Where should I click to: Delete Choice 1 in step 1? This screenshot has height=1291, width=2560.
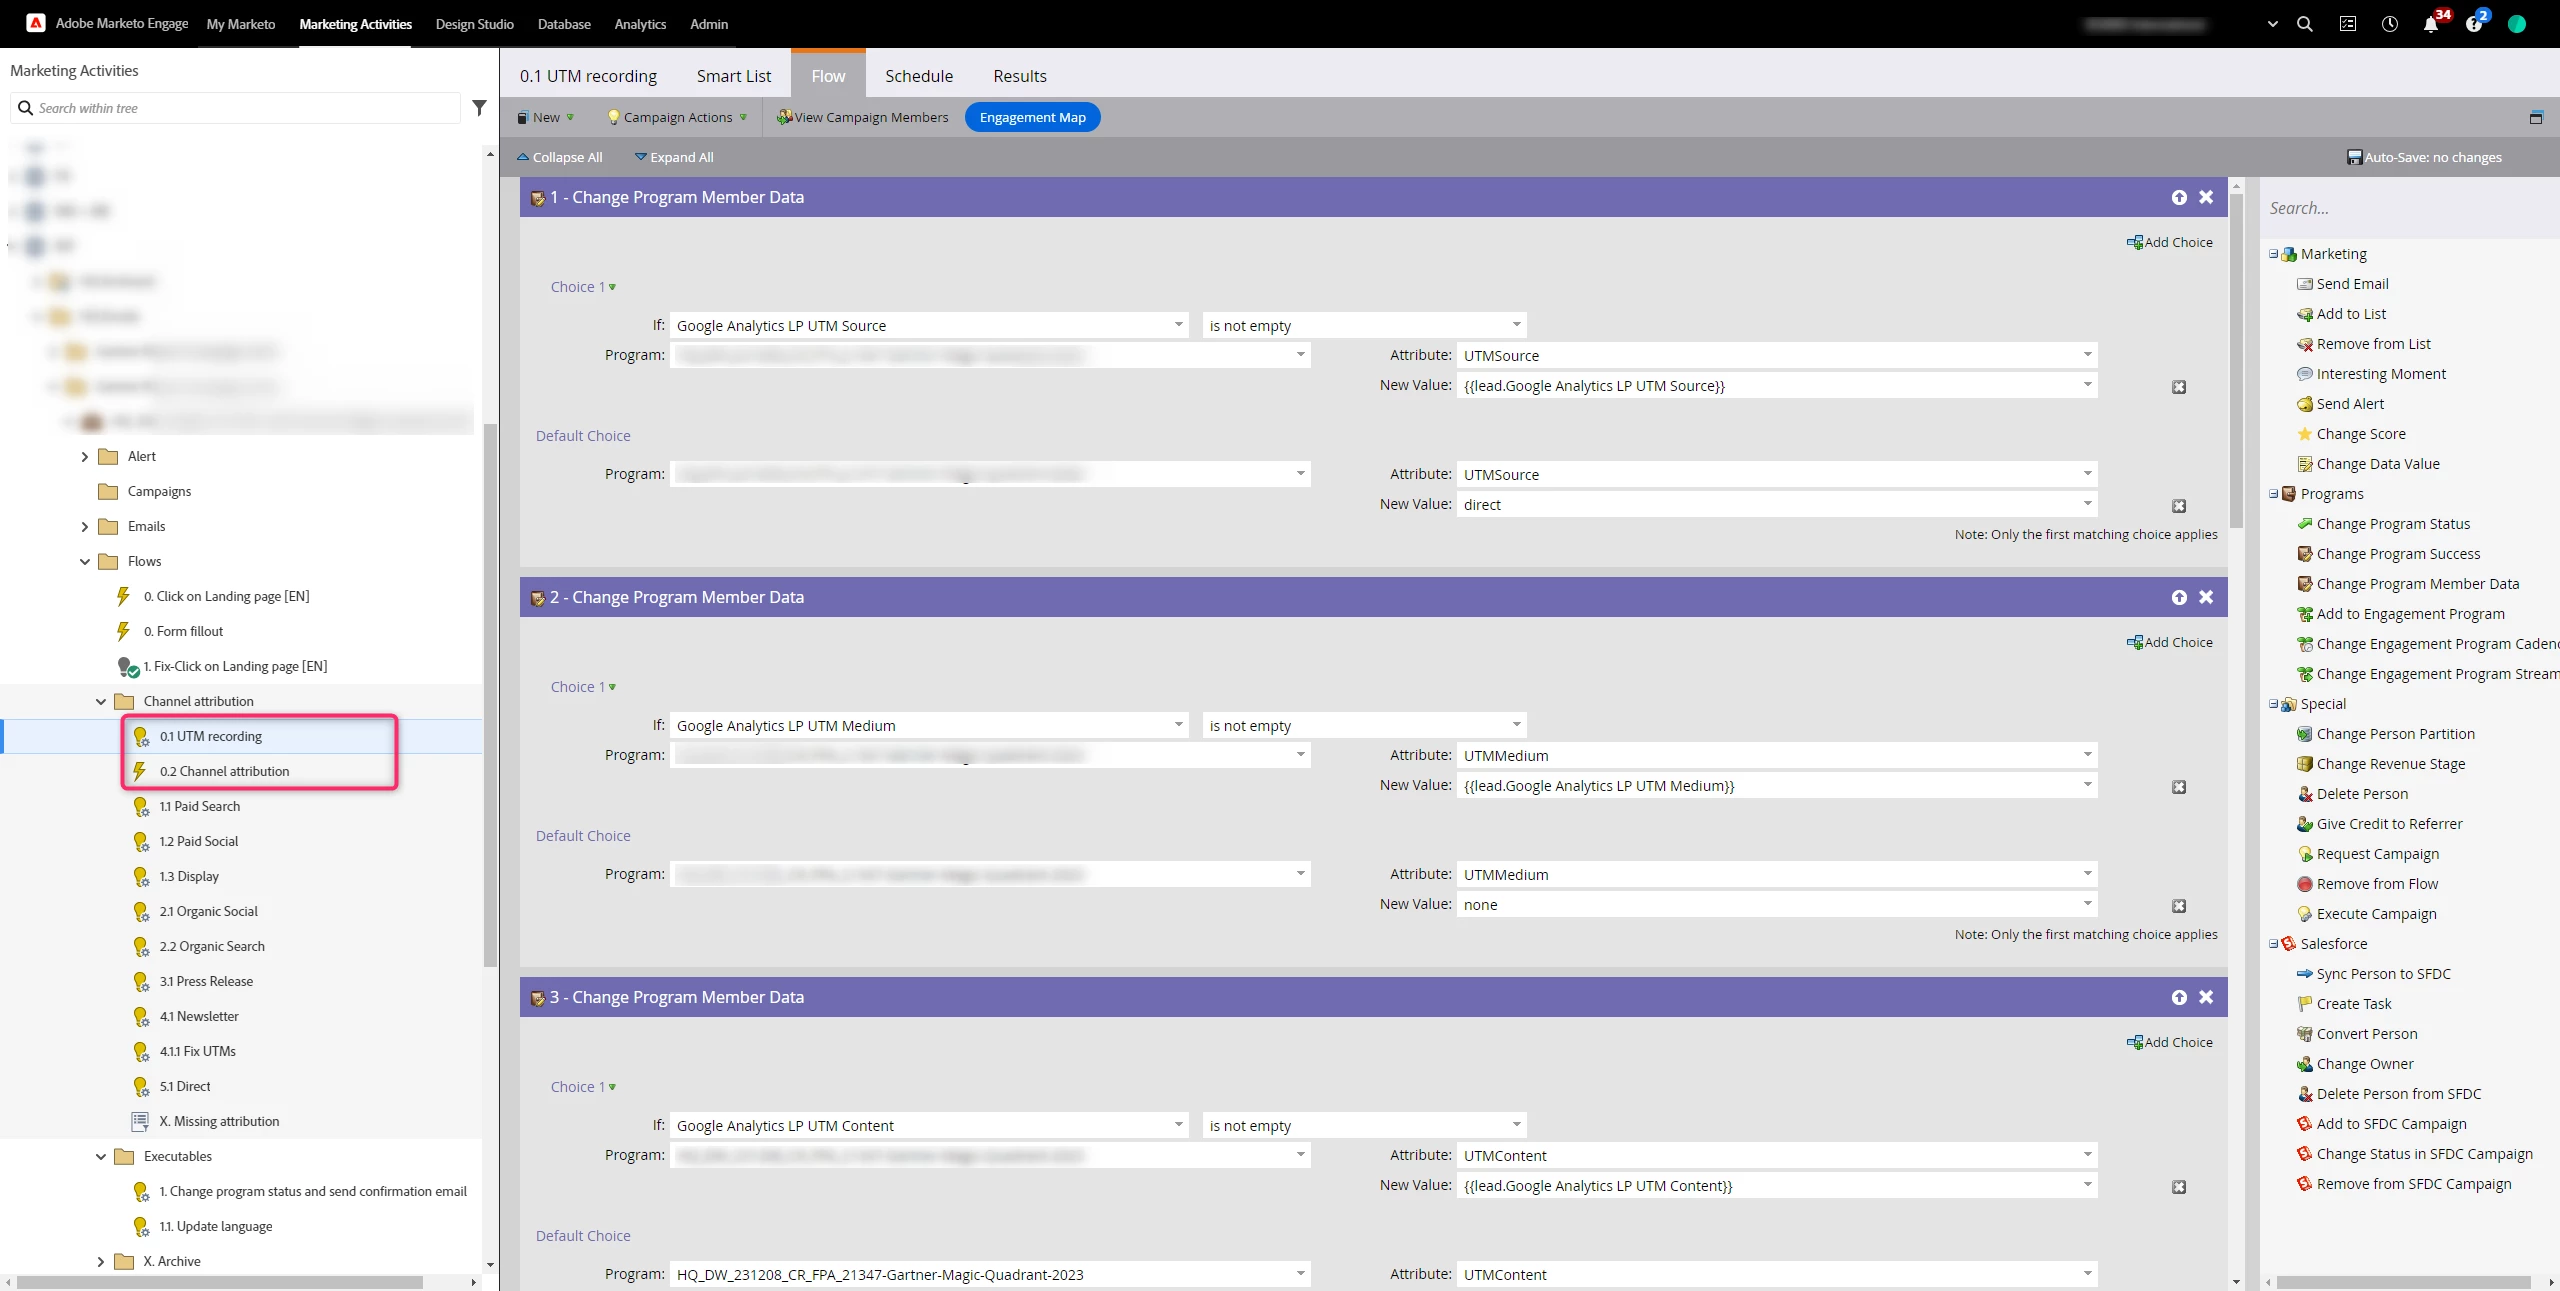(x=2179, y=388)
